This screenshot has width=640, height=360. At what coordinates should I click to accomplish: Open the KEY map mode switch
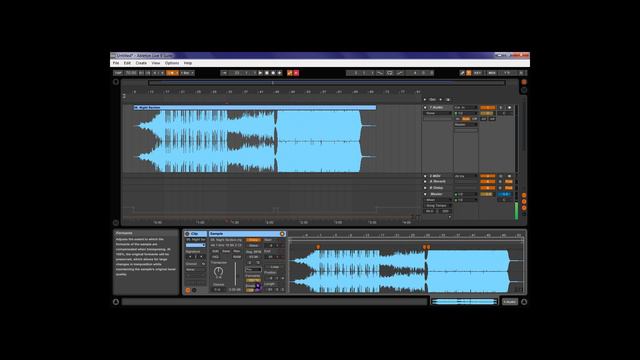click(x=477, y=73)
